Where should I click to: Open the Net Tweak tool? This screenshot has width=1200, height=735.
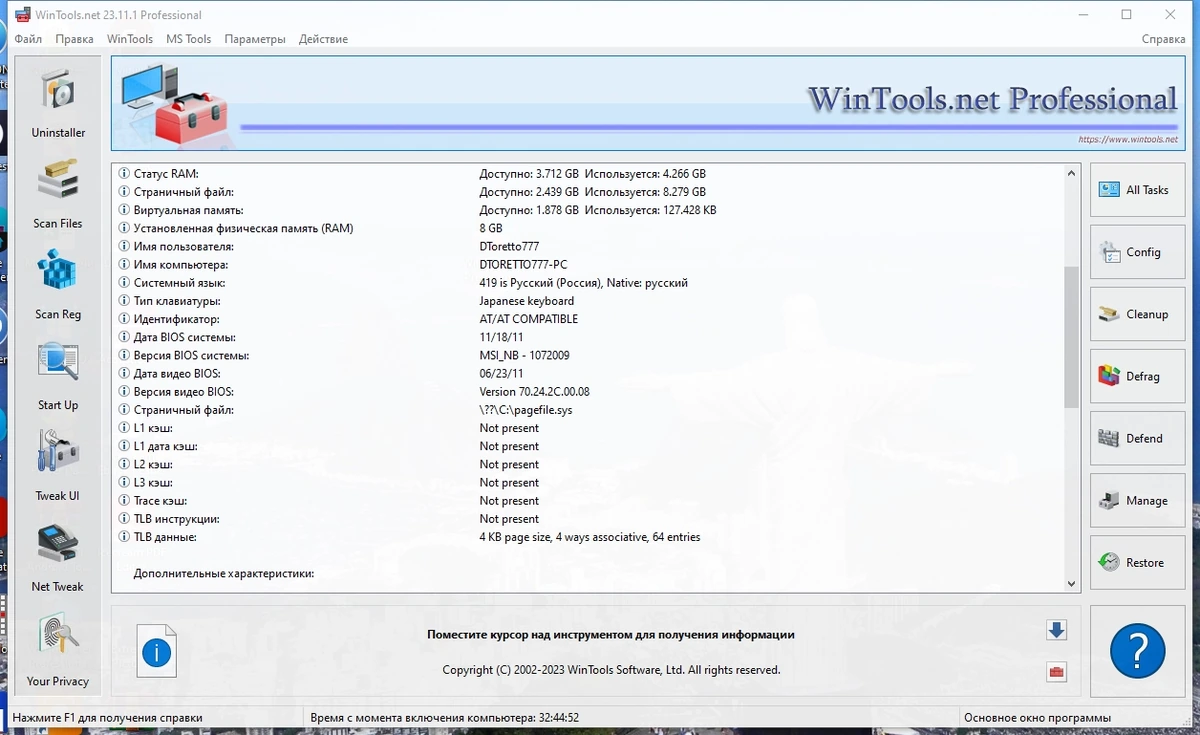(x=58, y=558)
